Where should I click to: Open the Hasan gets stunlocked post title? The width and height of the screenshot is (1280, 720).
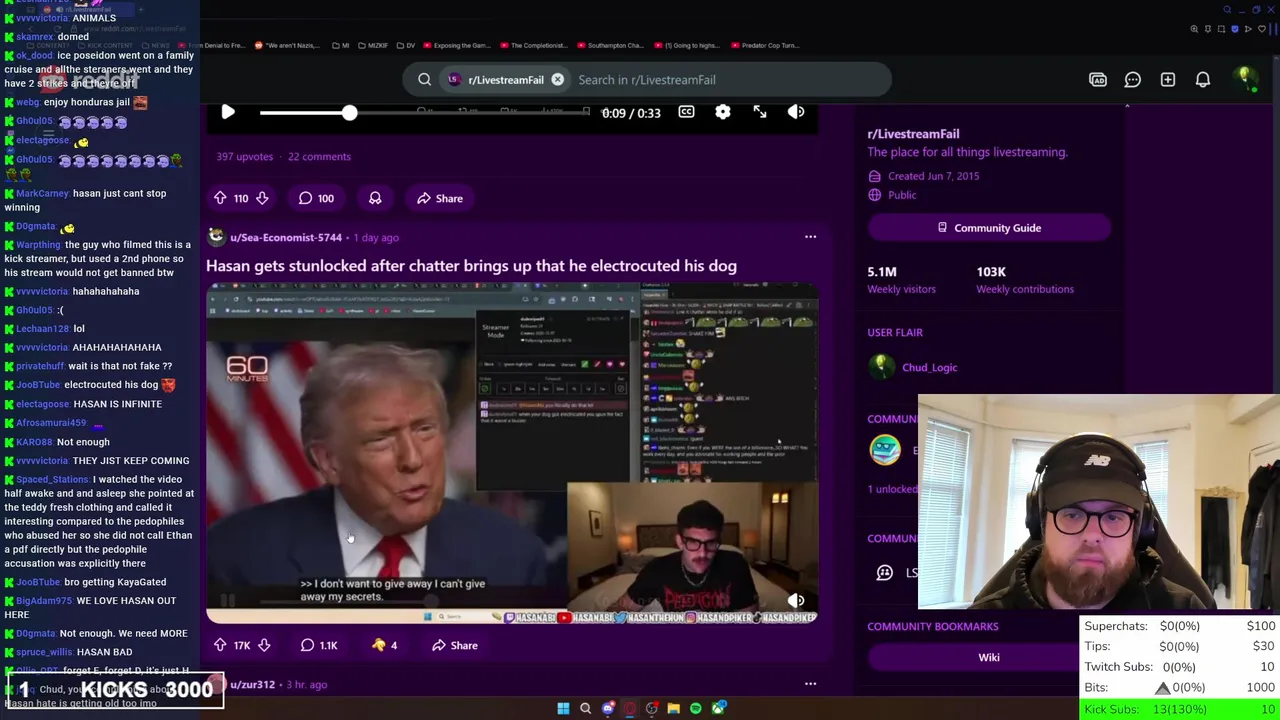471,266
